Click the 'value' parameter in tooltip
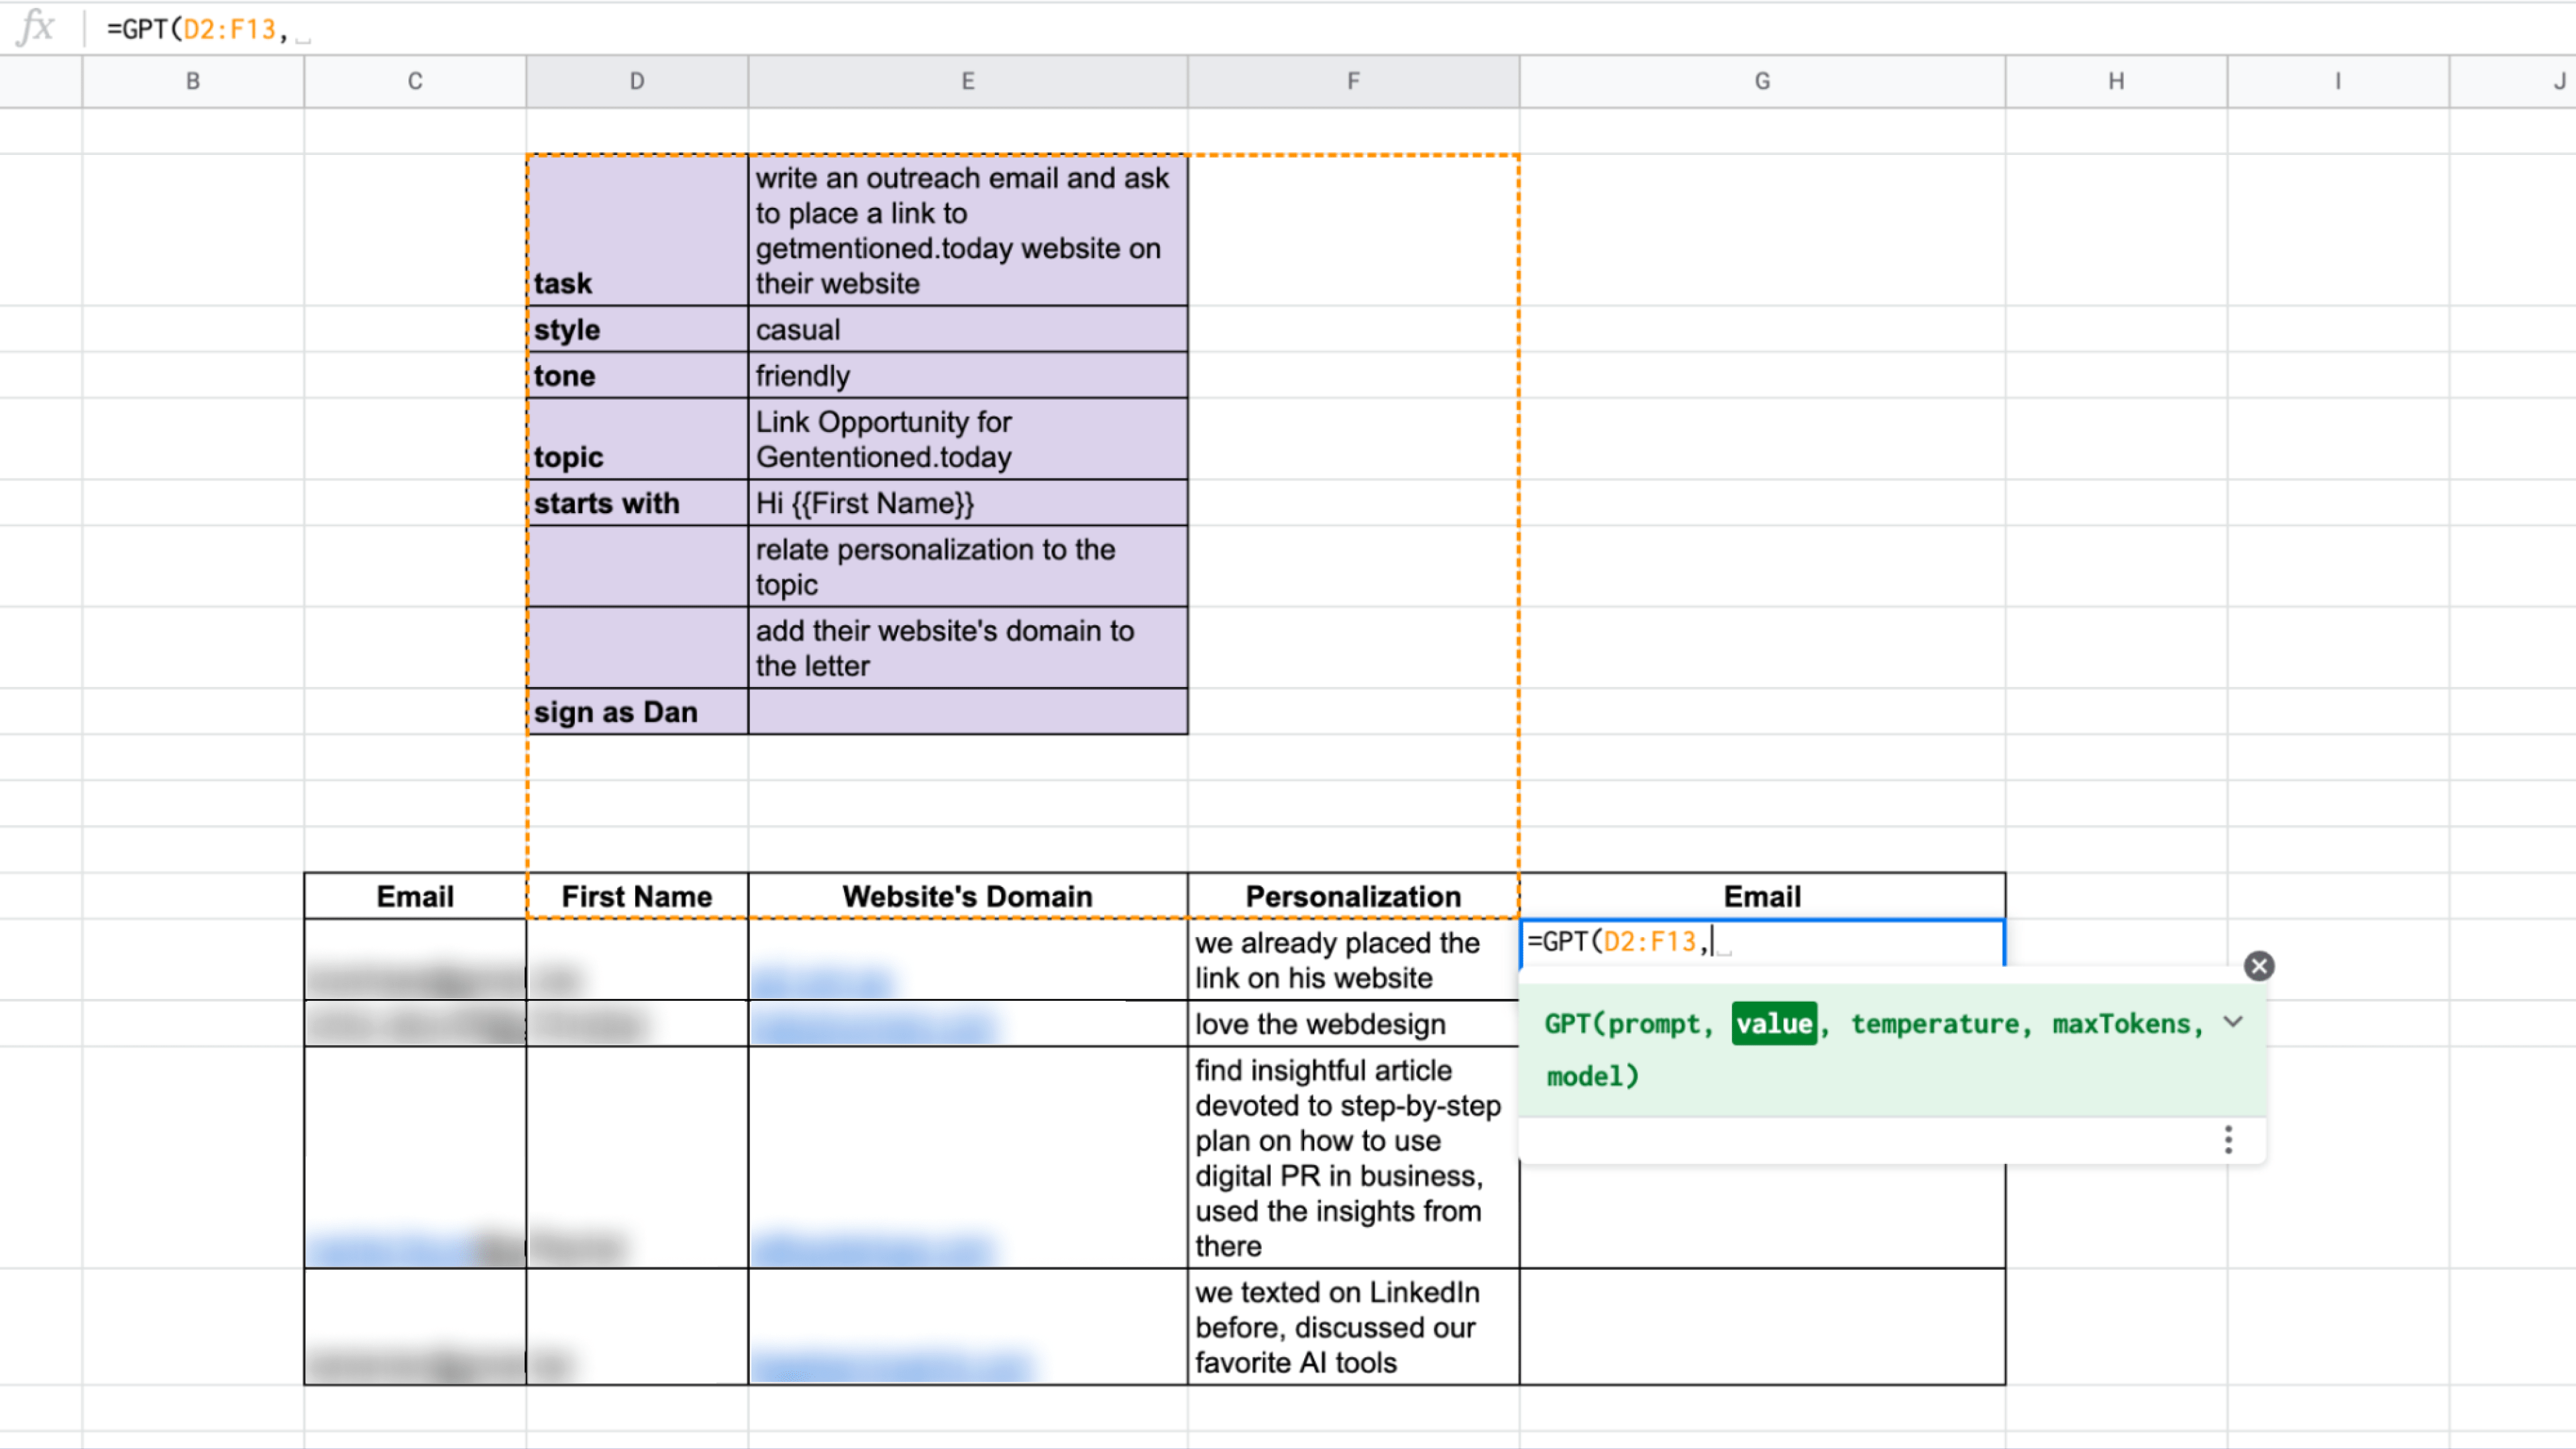 (1774, 1024)
